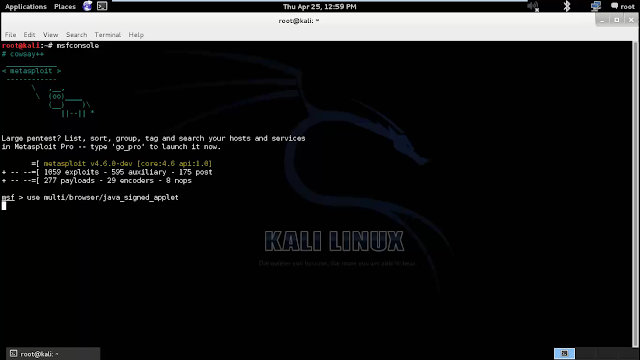The image size is (640, 360).
Task: Open the Applications menu
Action: [x=26, y=7]
